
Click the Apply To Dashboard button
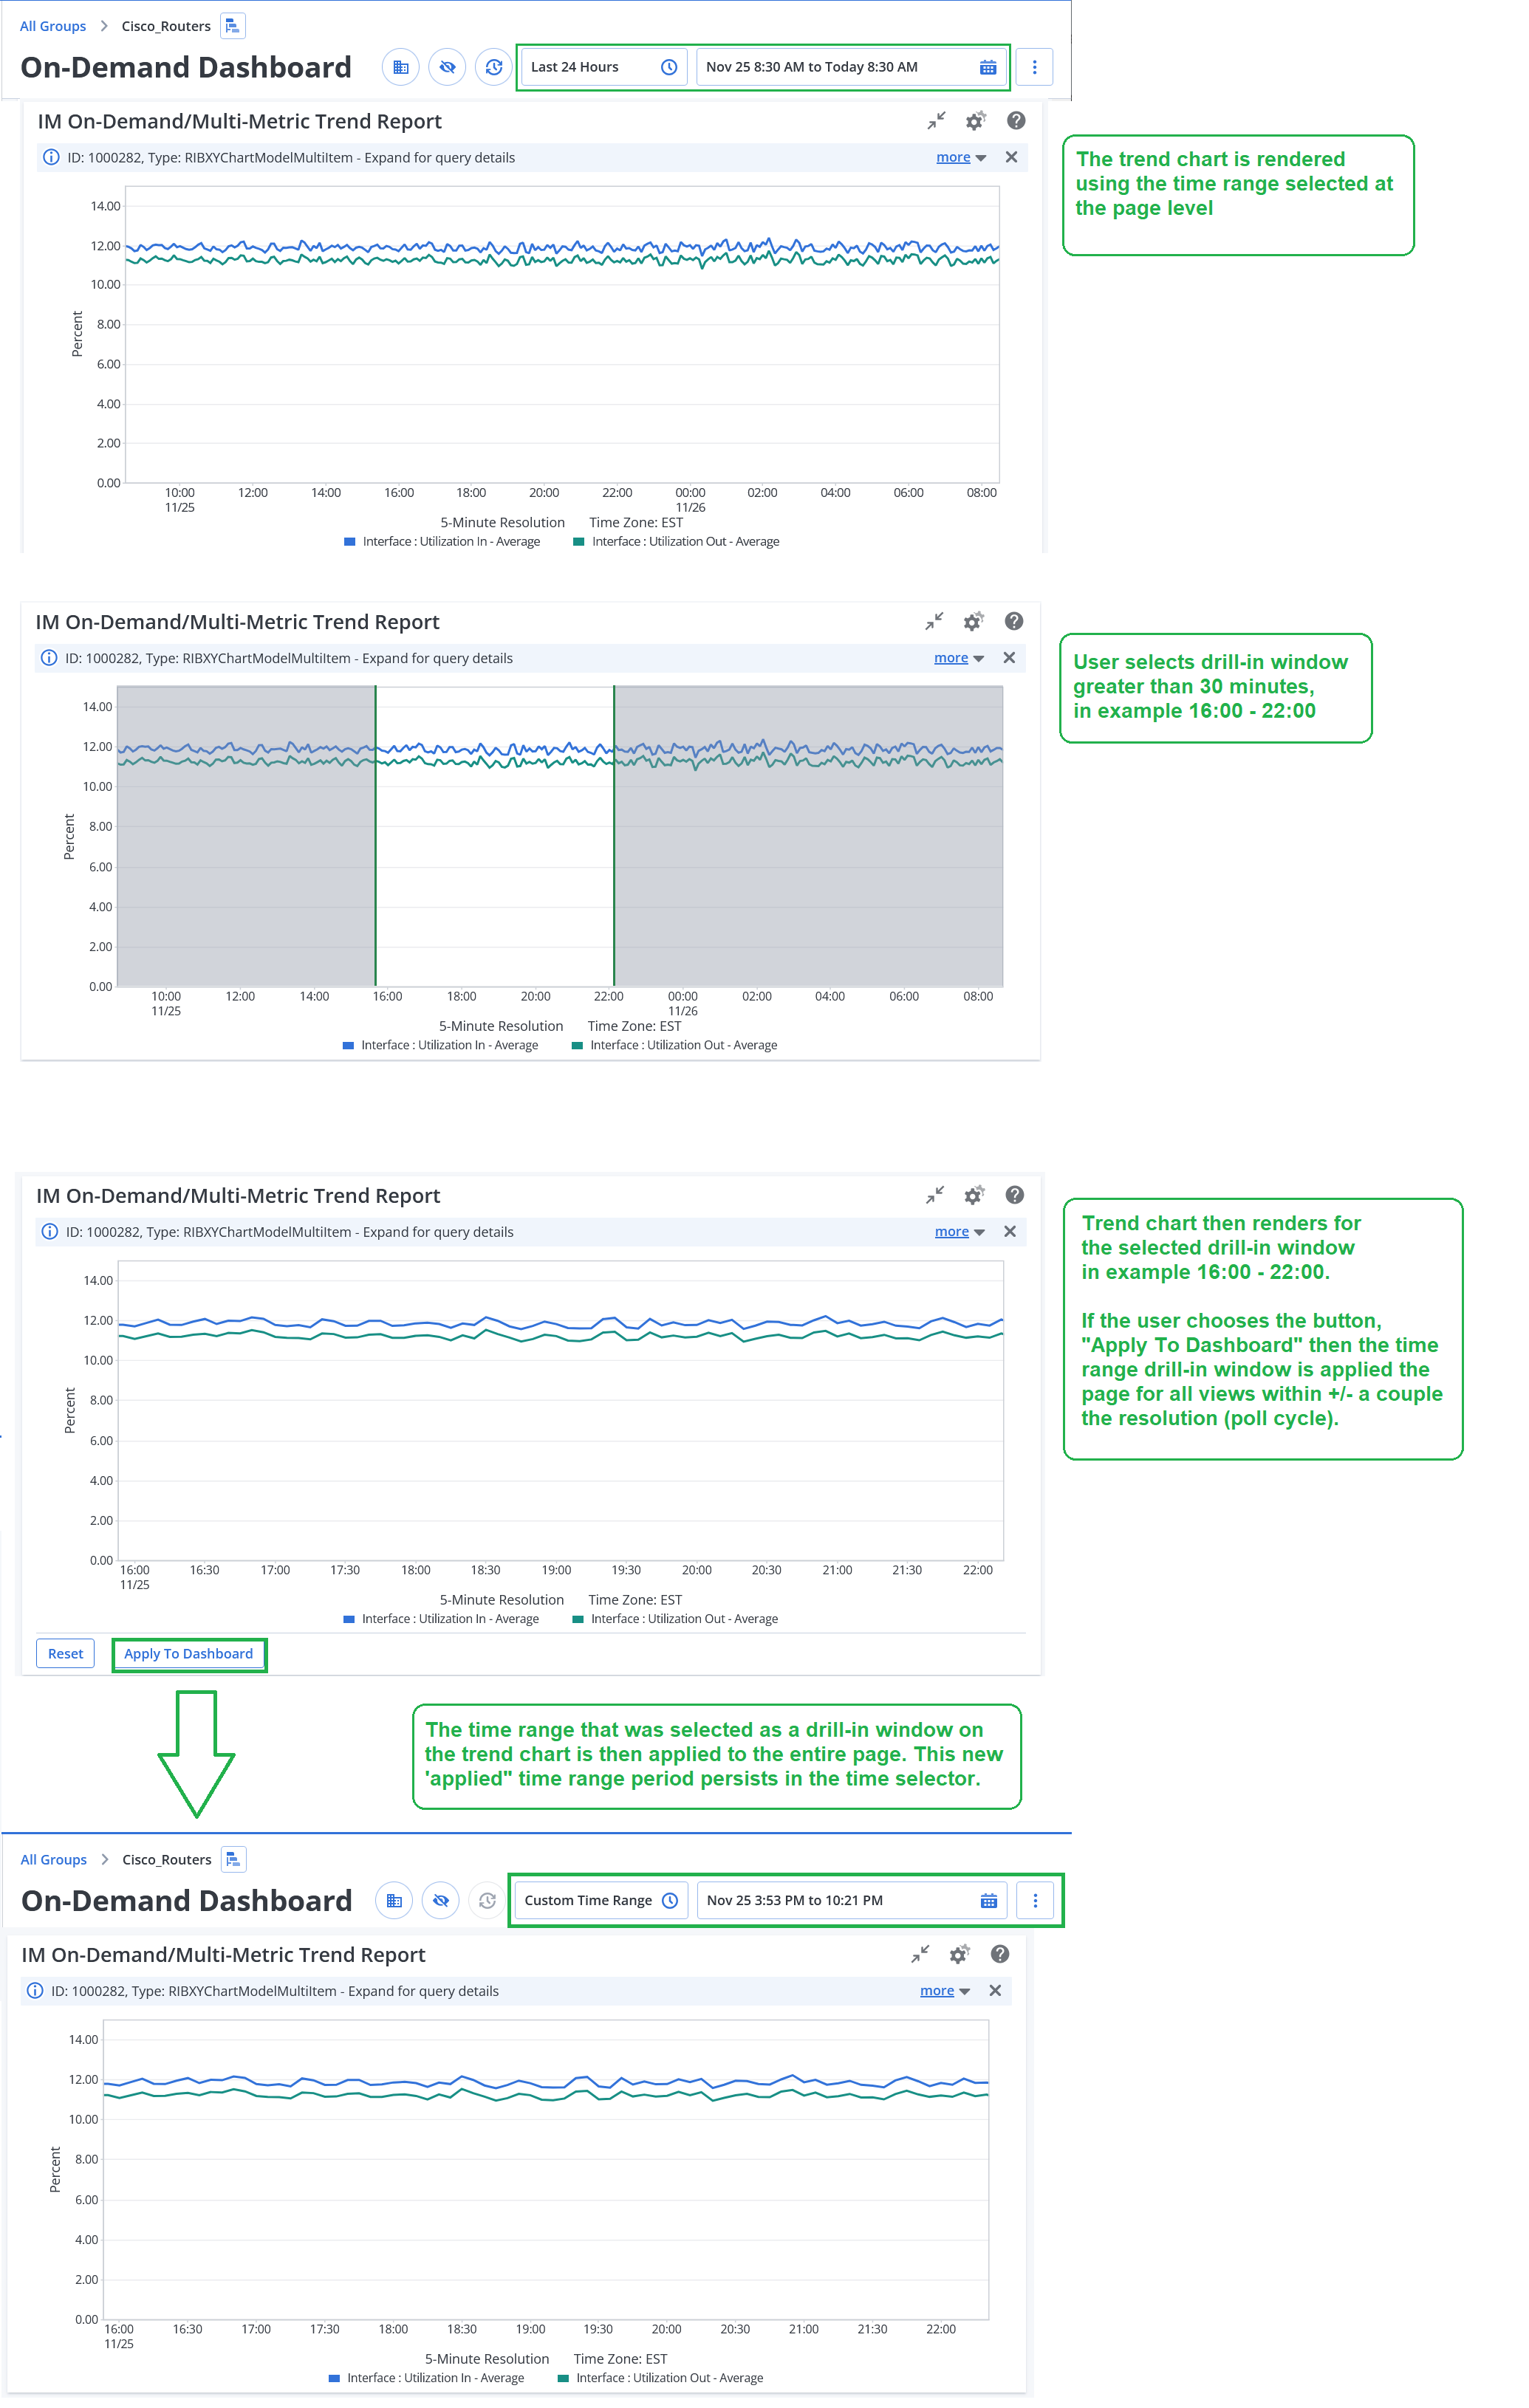click(188, 1653)
